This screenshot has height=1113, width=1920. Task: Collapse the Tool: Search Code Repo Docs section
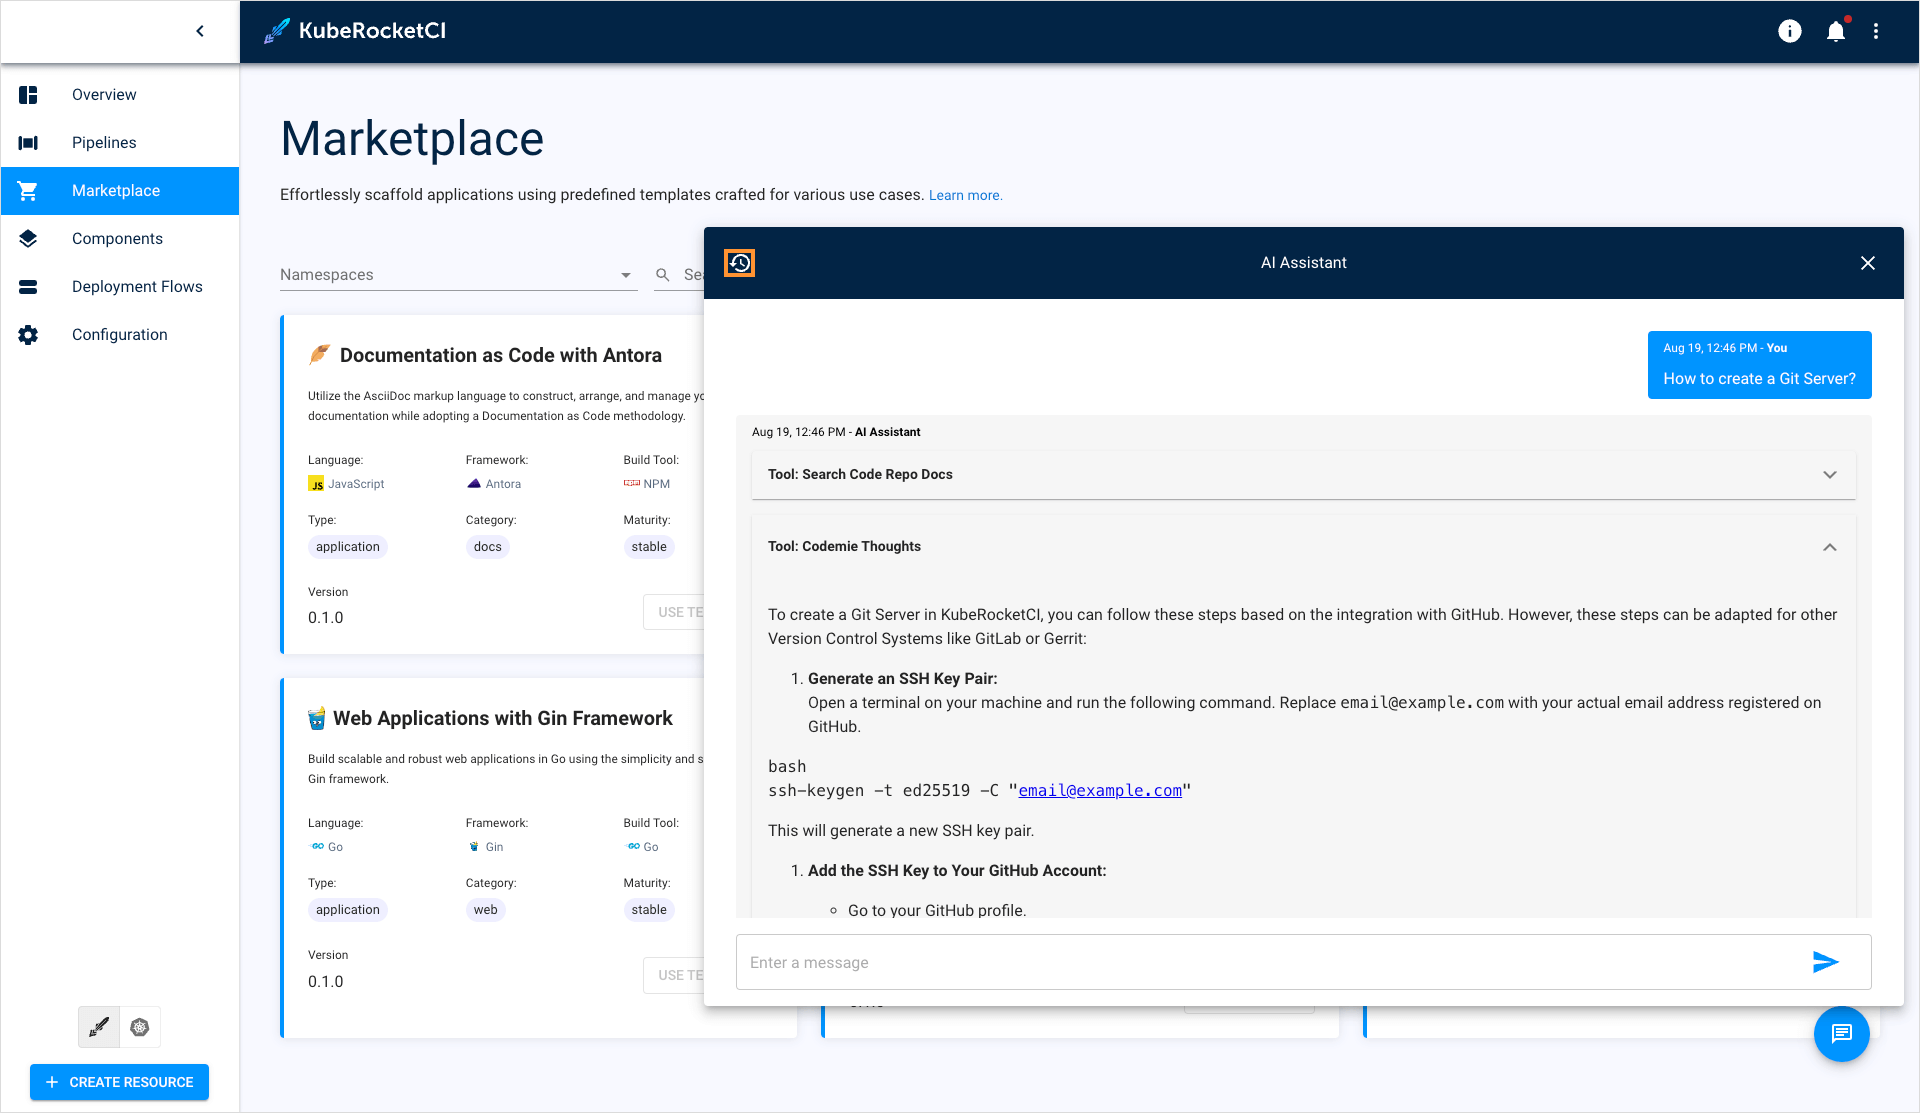(x=1830, y=474)
